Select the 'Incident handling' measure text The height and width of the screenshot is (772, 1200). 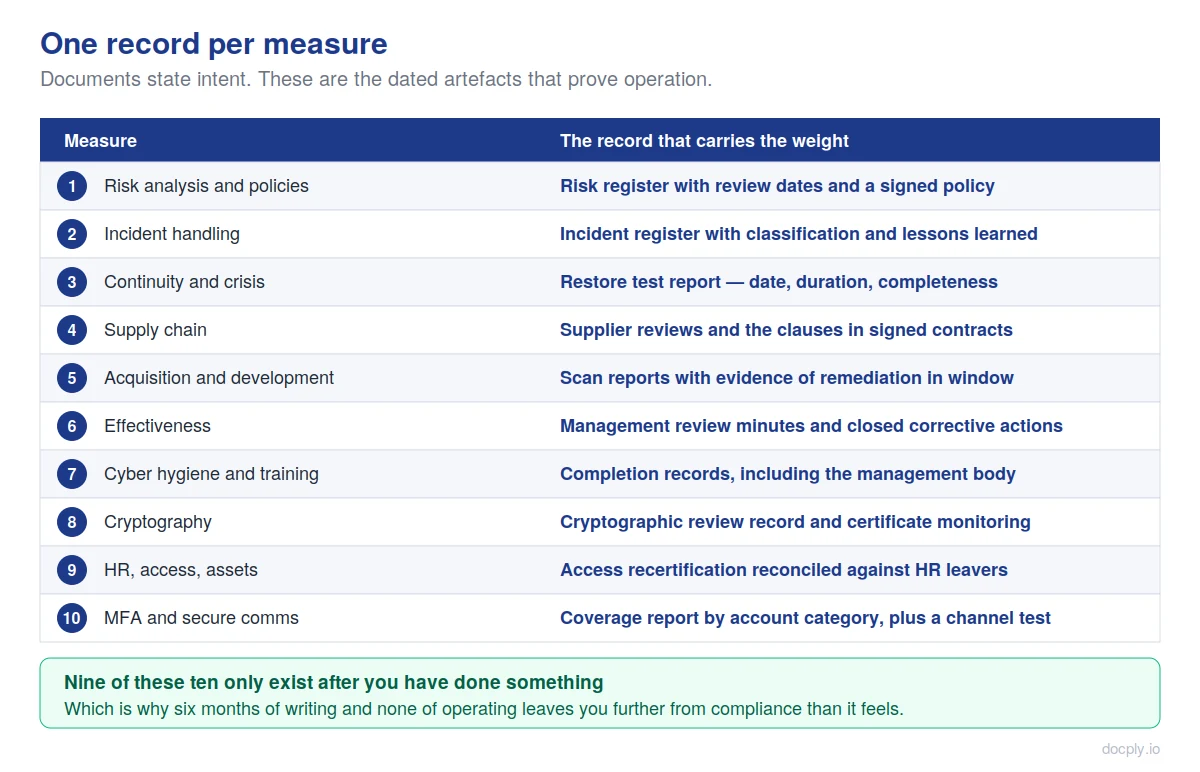click(172, 234)
